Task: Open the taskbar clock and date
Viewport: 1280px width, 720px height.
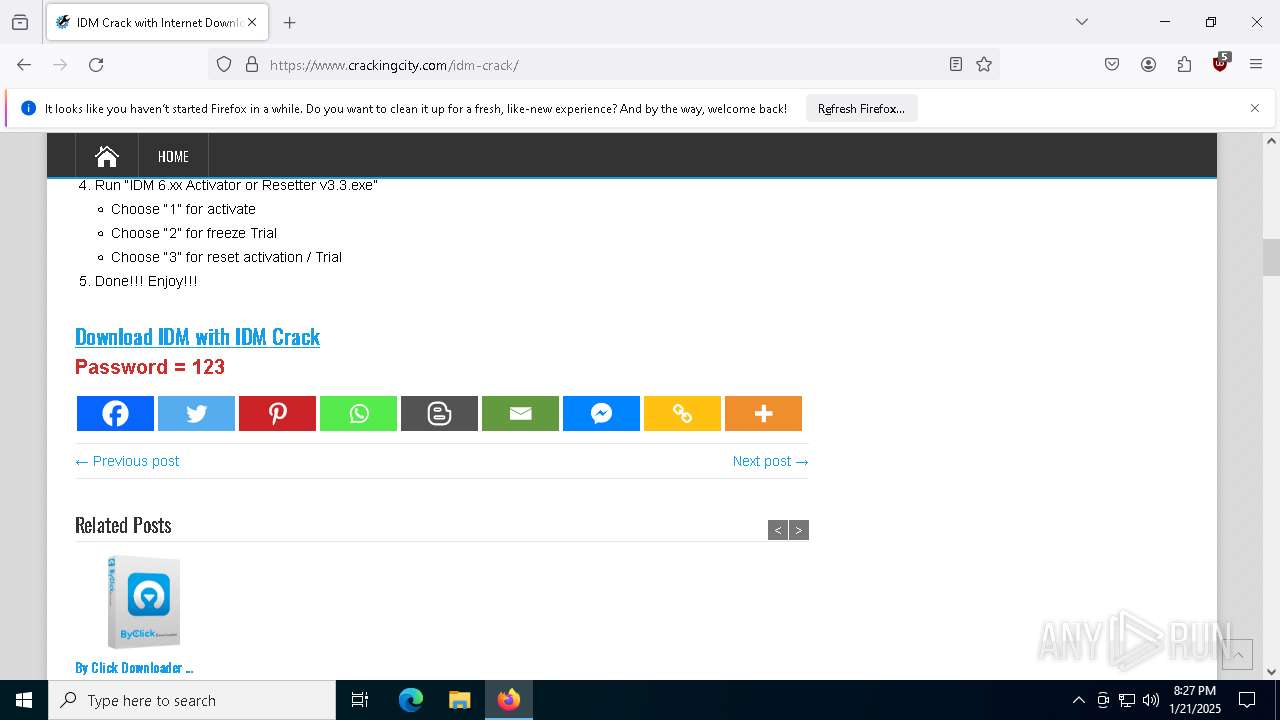Action: 1195,700
